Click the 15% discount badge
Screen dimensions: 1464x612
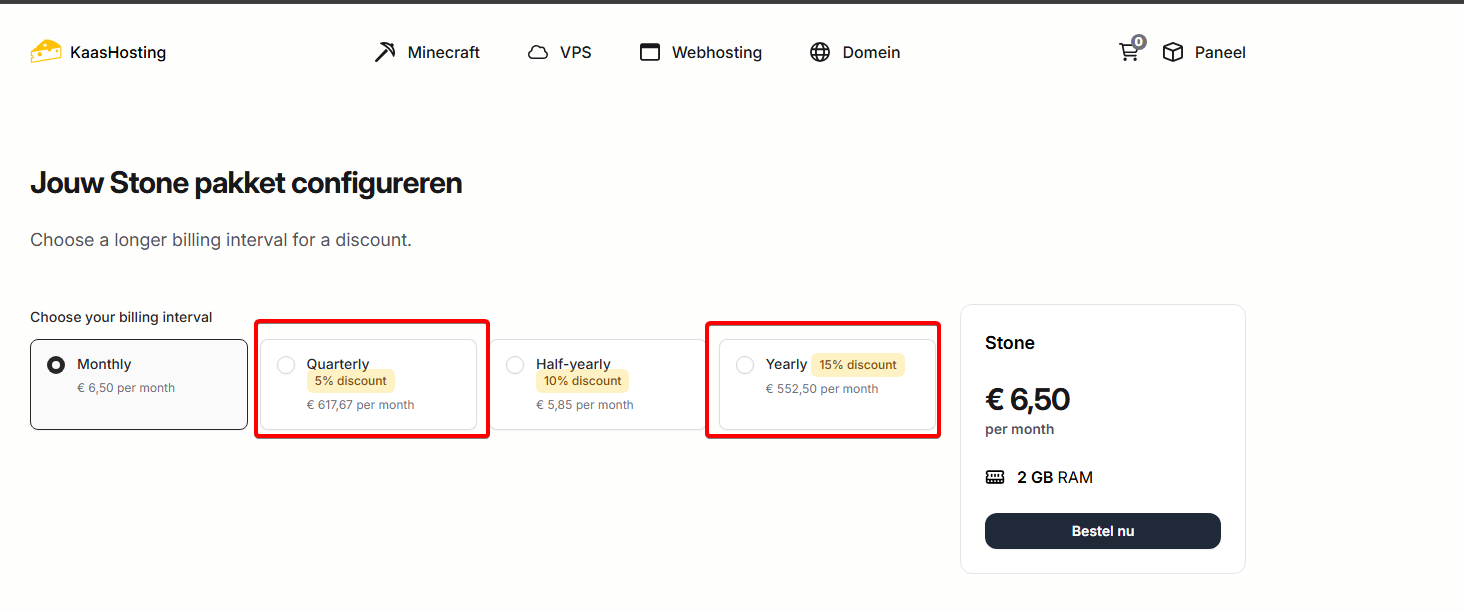(x=858, y=365)
